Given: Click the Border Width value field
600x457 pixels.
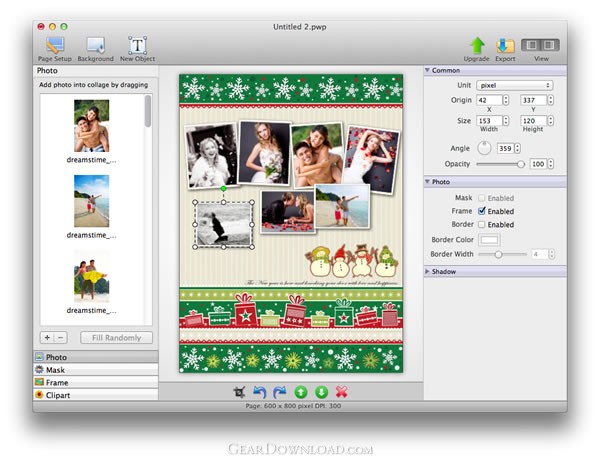Looking at the screenshot, I should [x=539, y=254].
